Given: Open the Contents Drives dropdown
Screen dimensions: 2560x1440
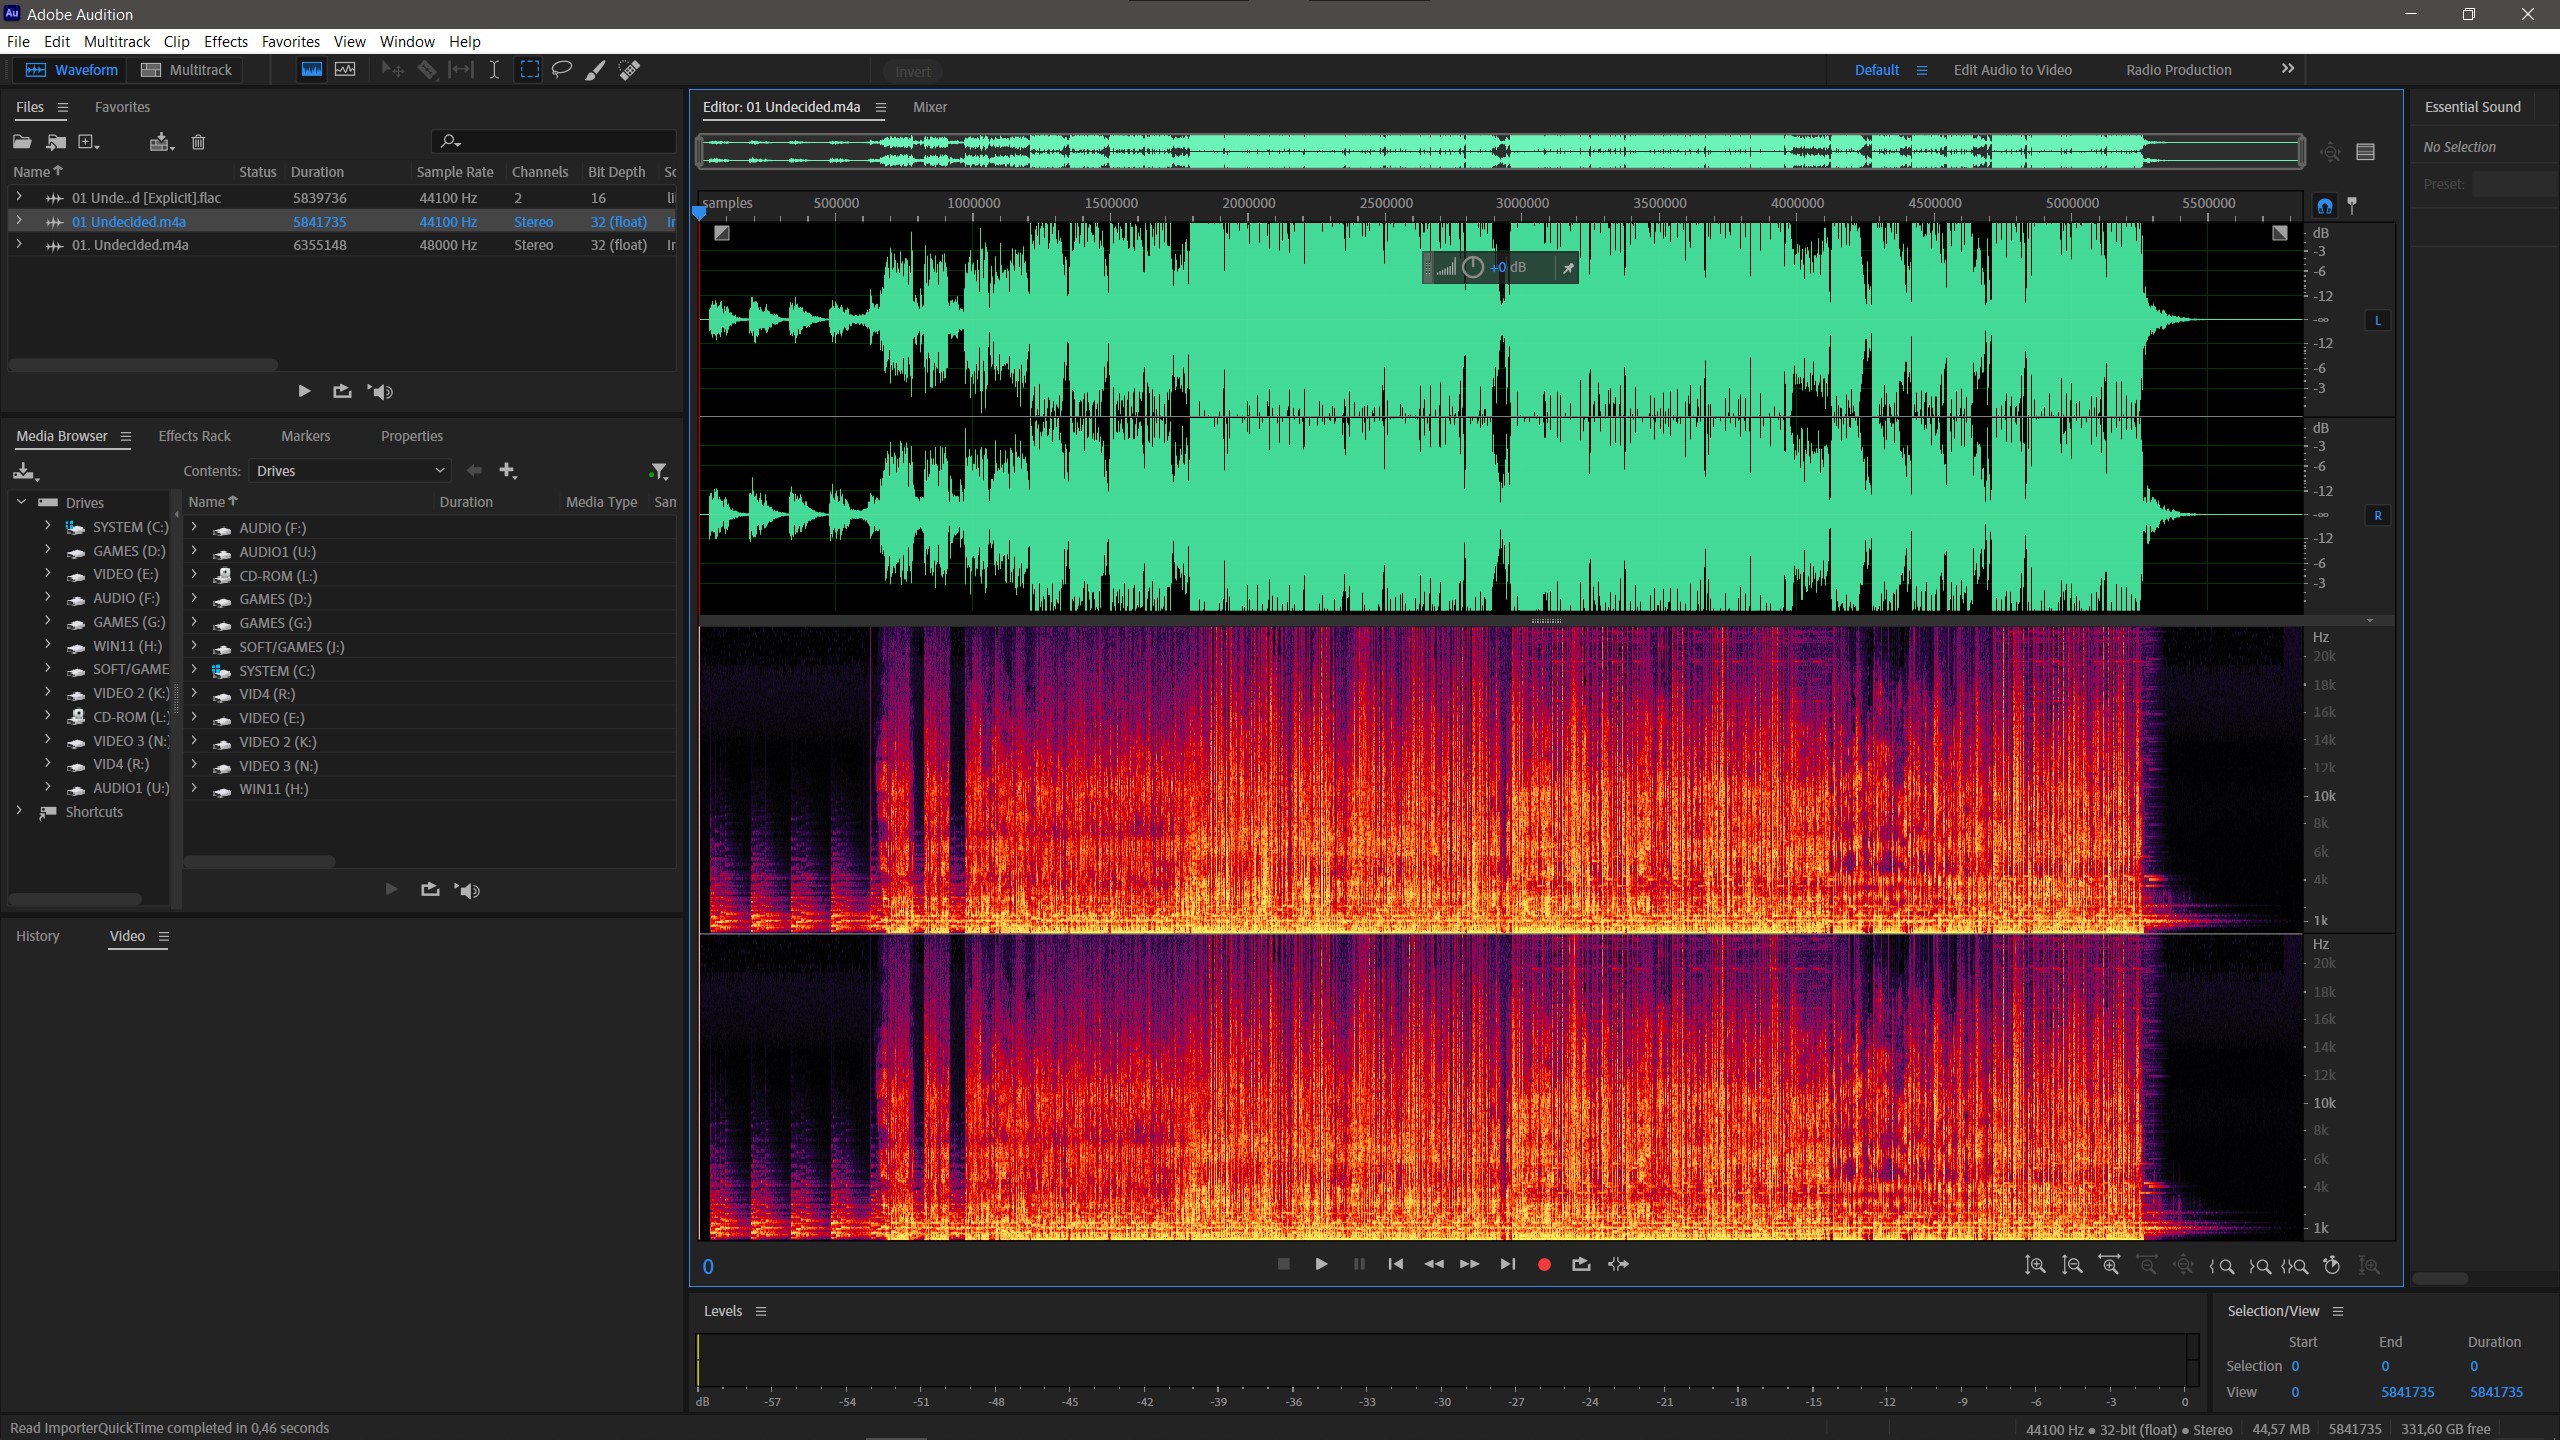Looking at the screenshot, I should point(349,471).
